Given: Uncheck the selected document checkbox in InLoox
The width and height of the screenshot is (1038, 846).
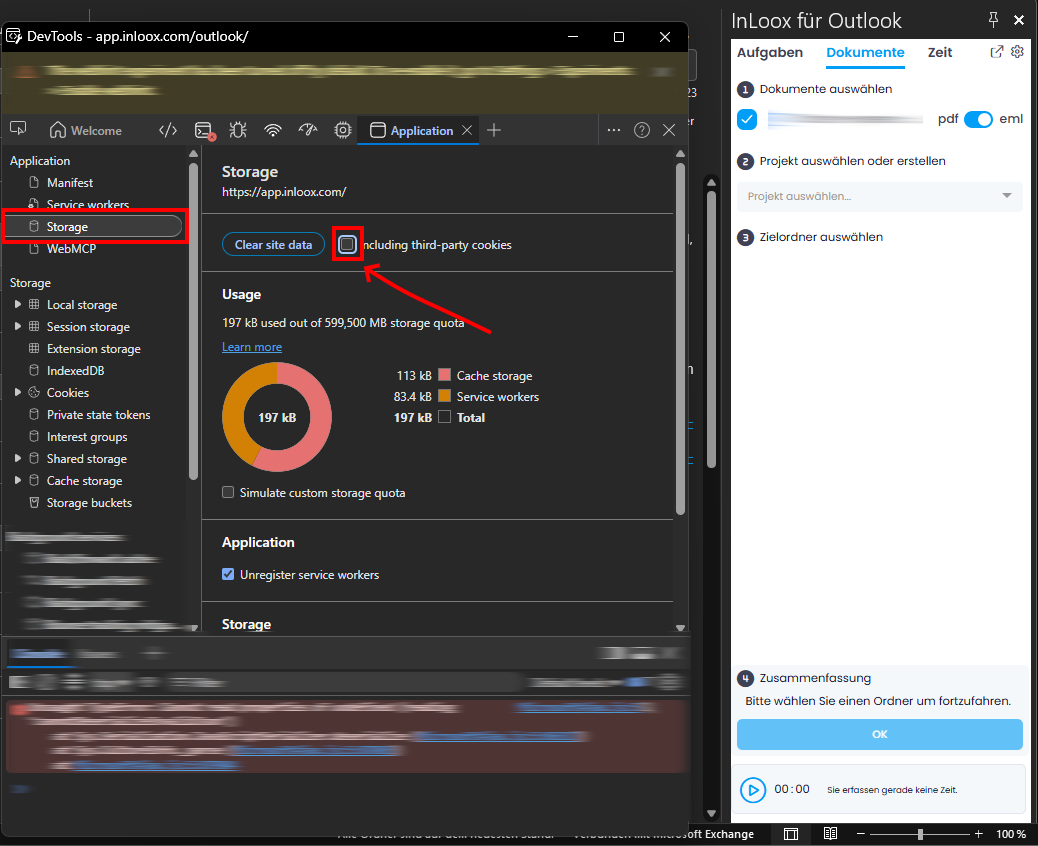Looking at the screenshot, I should pyautogui.click(x=747, y=119).
